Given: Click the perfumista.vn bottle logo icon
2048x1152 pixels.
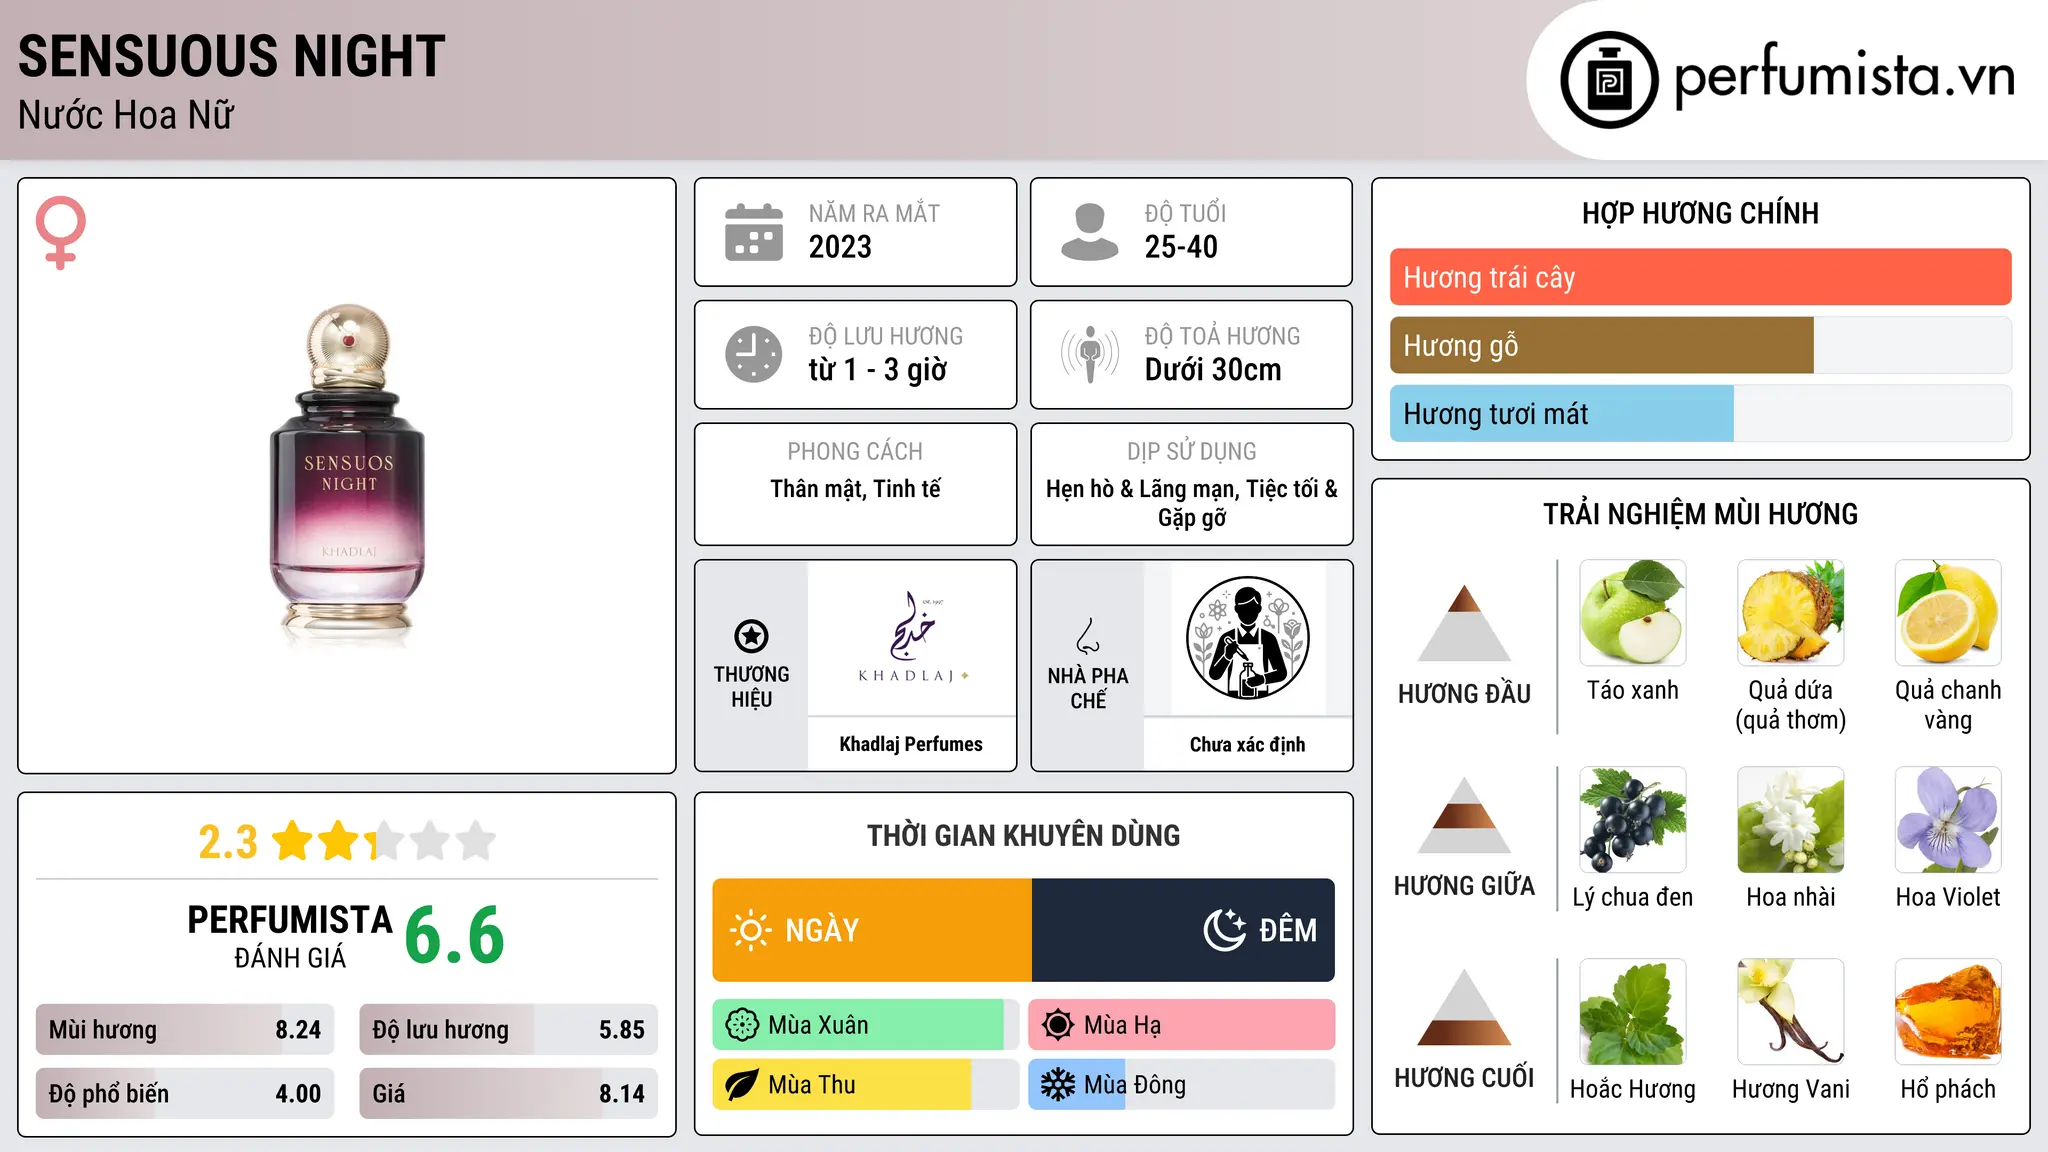Looking at the screenshot, I should (x=1609, y=80).
